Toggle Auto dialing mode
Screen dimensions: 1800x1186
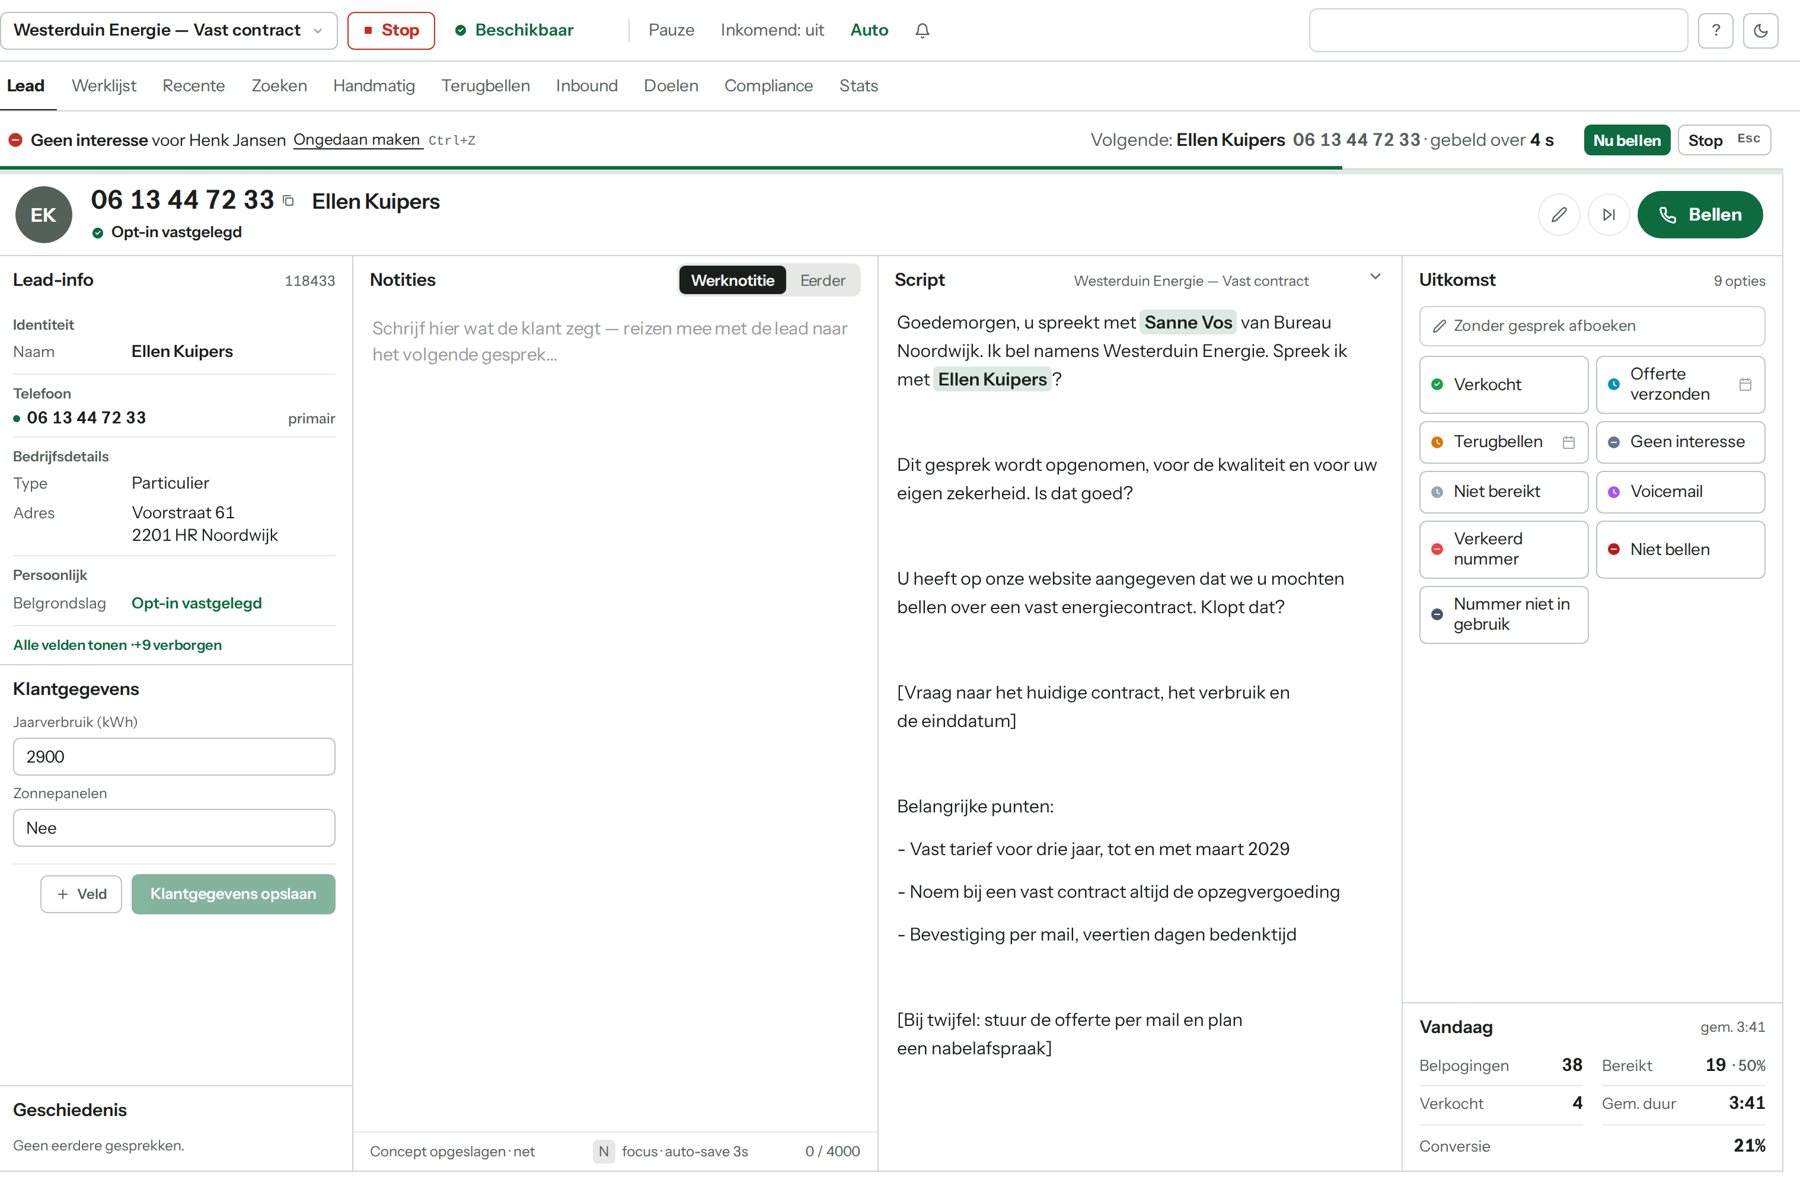coord(869,30)
